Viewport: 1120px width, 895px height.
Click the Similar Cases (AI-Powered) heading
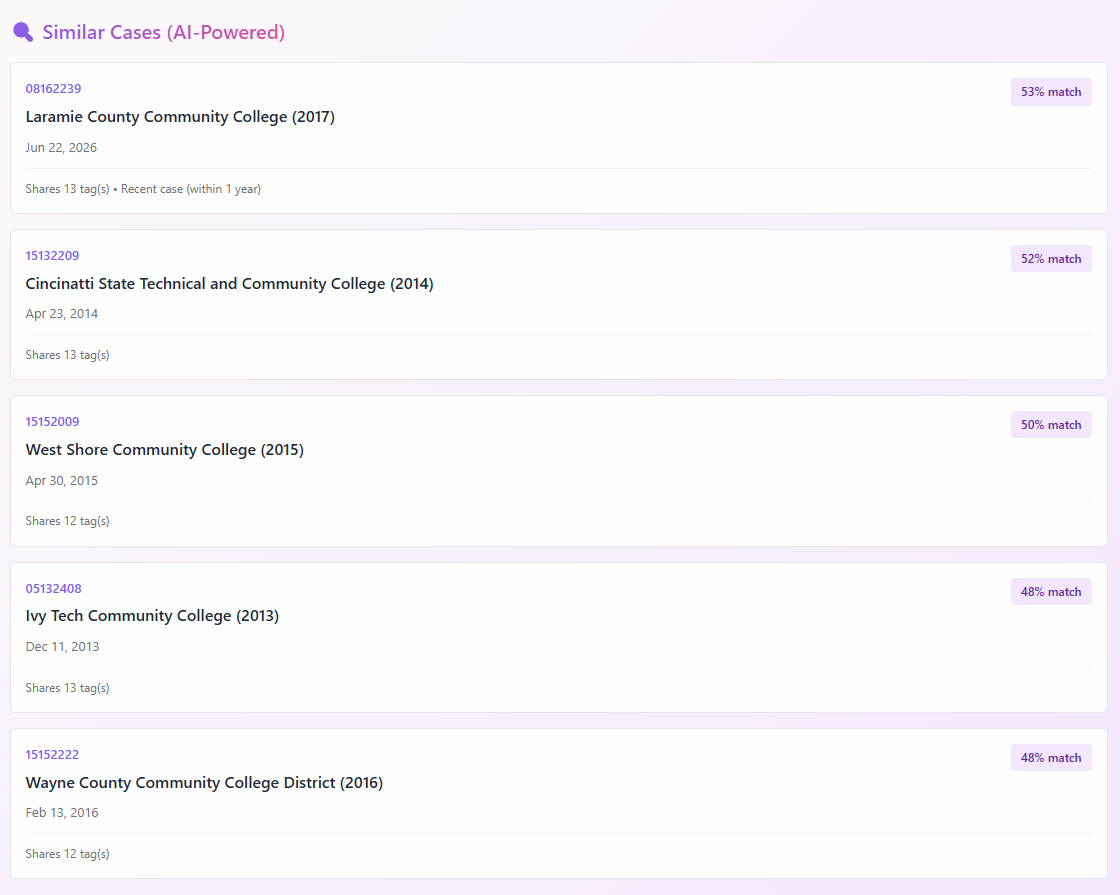[x=164, y=32]
